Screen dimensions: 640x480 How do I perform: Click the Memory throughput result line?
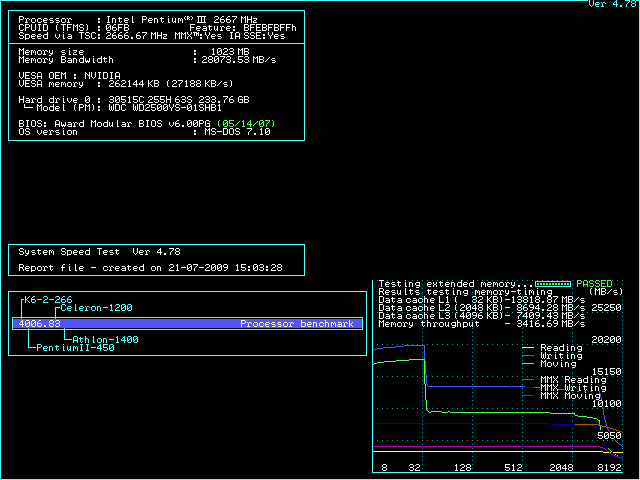(482, 324)
